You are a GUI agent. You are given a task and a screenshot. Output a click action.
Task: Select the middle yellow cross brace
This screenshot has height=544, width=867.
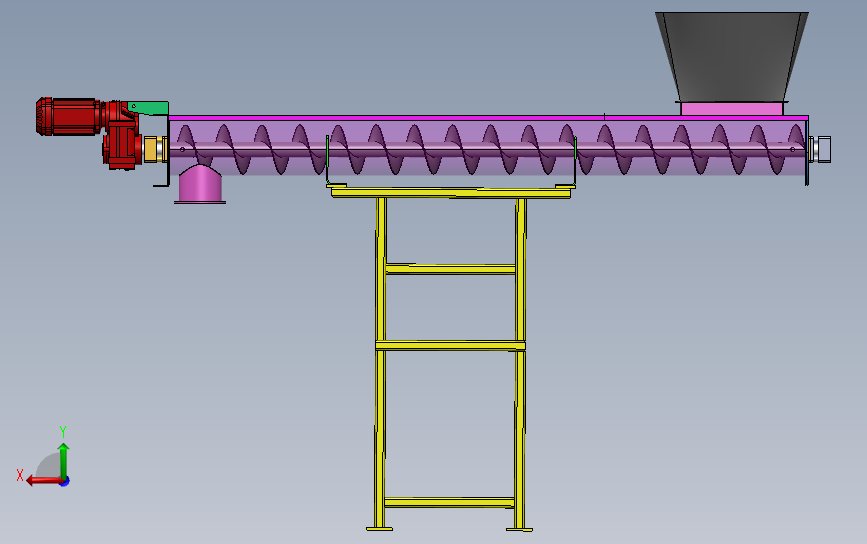click(450, 346)
